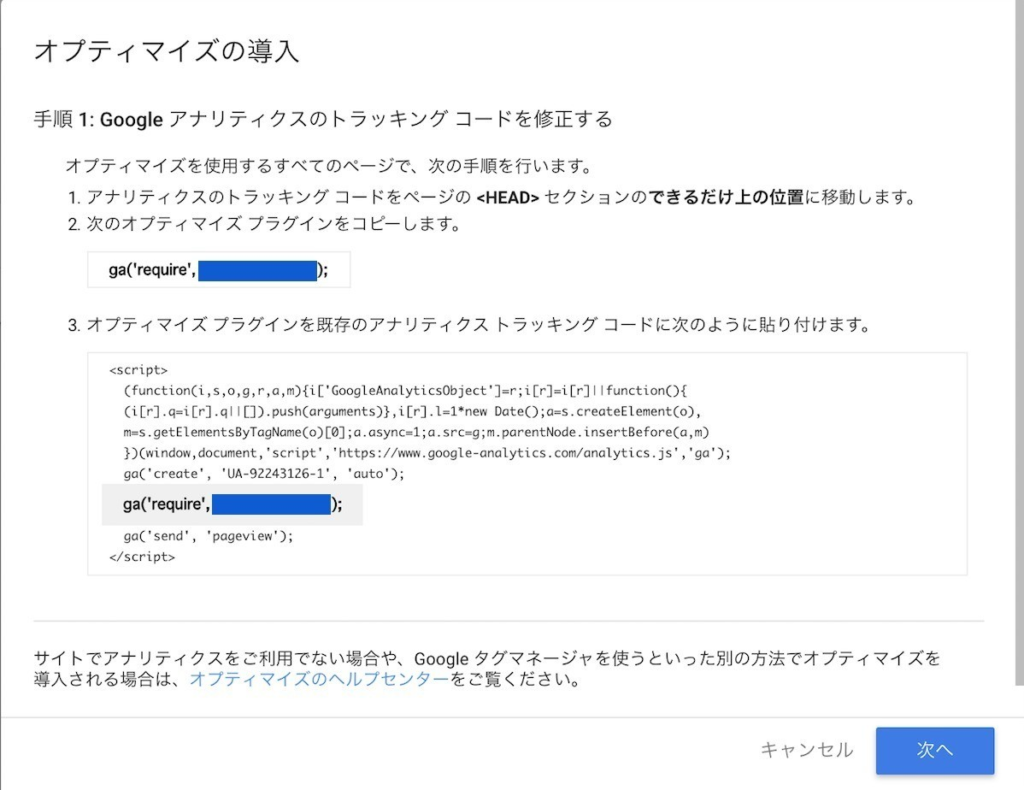
Task: Click the キャンセル button
Action: click(x=807, y=750)
